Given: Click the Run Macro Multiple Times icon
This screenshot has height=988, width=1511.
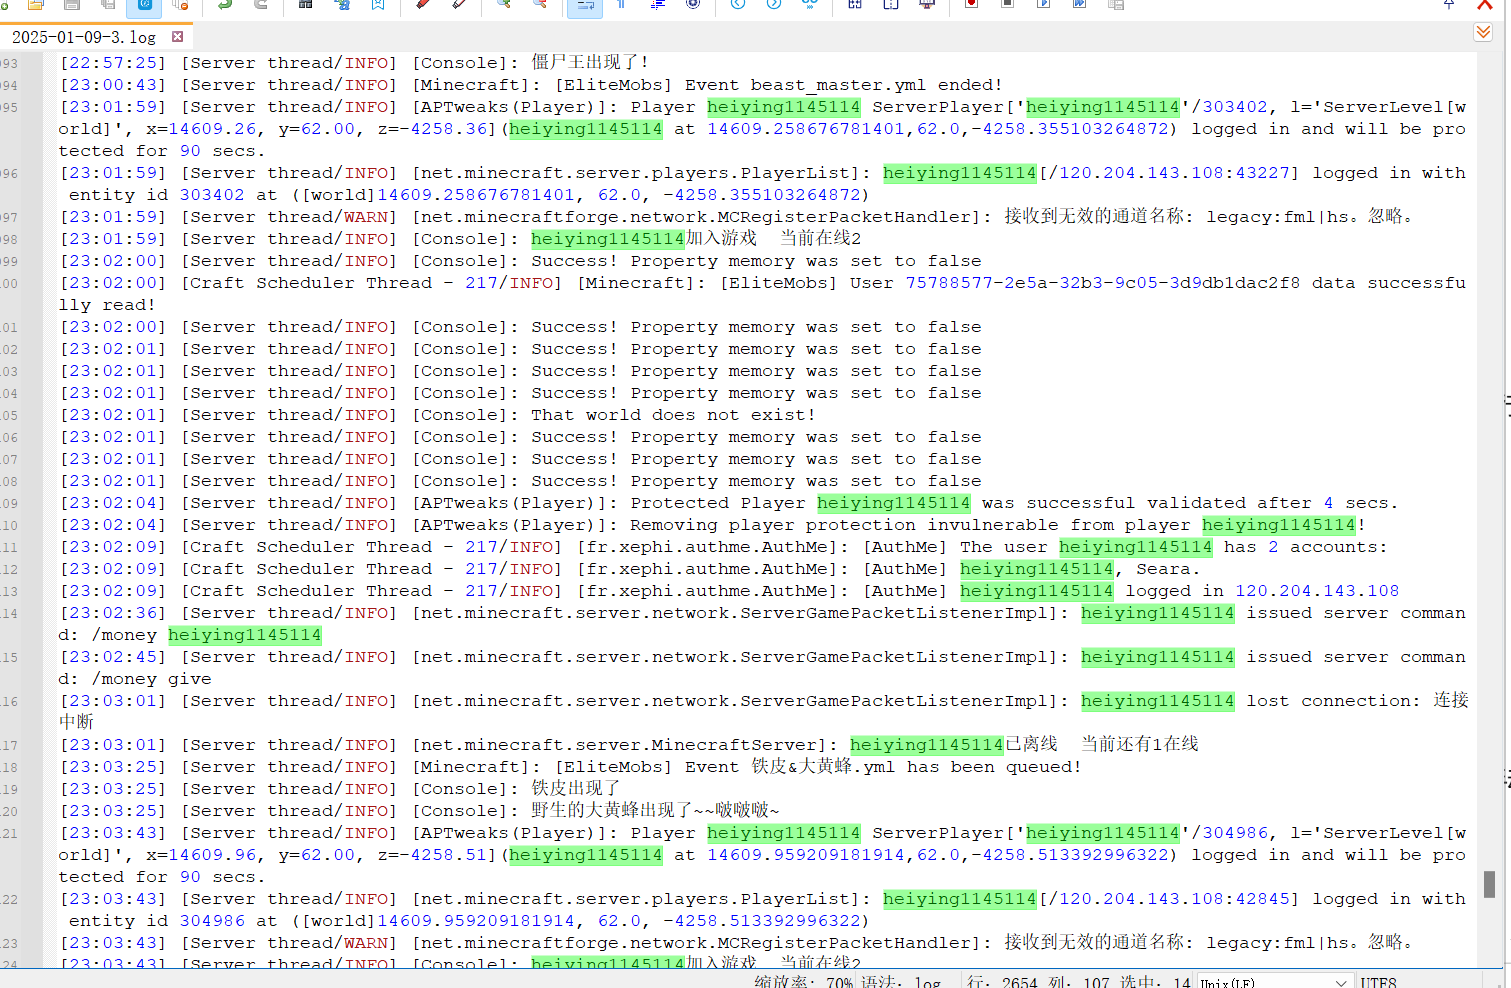Looking at the screenshot, I should tap(1079, 5).
